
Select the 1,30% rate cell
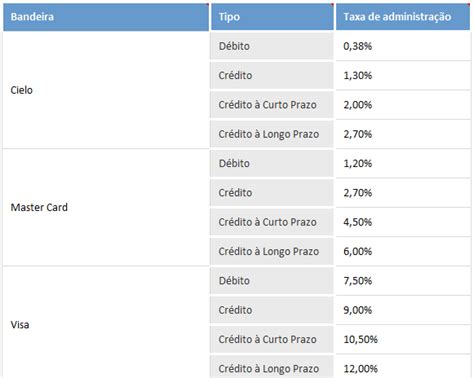[403, 75]
